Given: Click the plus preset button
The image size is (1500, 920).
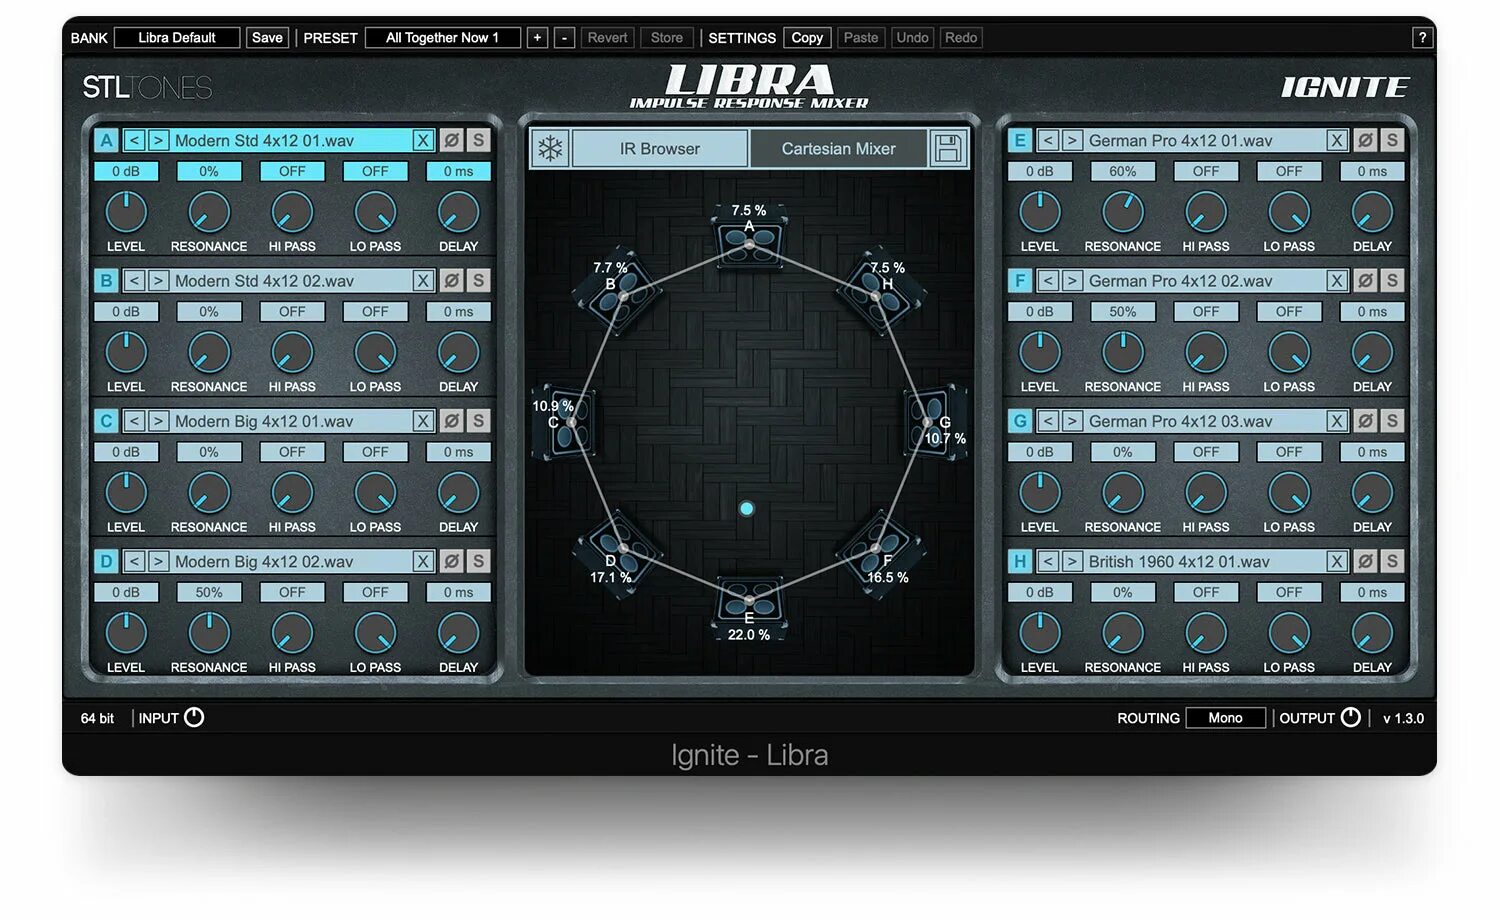Looking at the screenshot, I should click(x=537, y=38).
